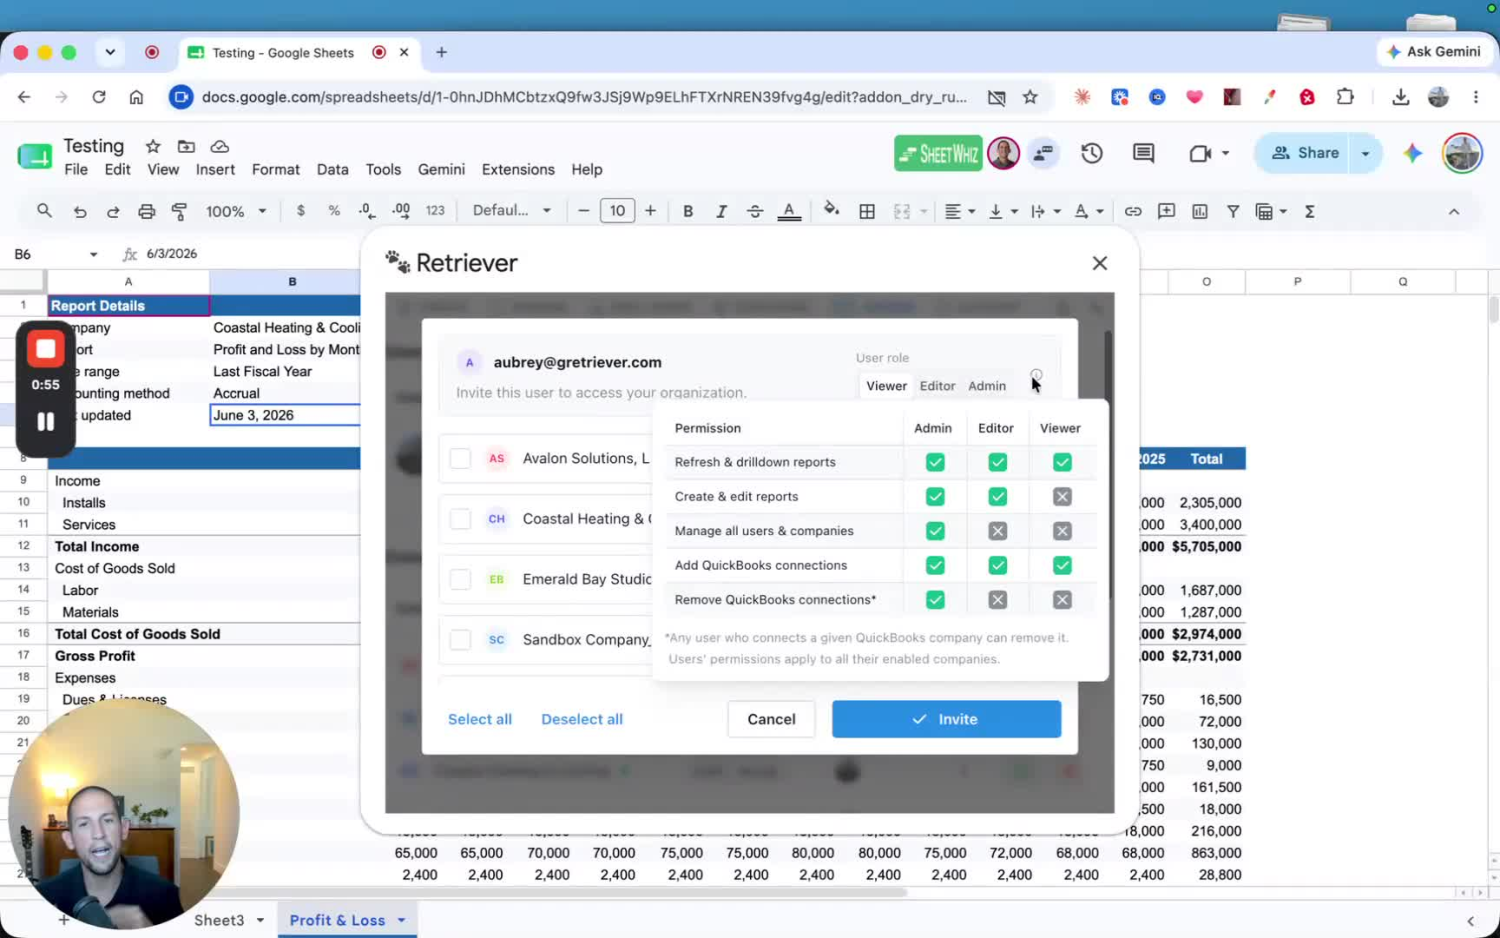Open the comments panel icon
This screenshot has height=938, width=1500.
(x=1144, y=153)
